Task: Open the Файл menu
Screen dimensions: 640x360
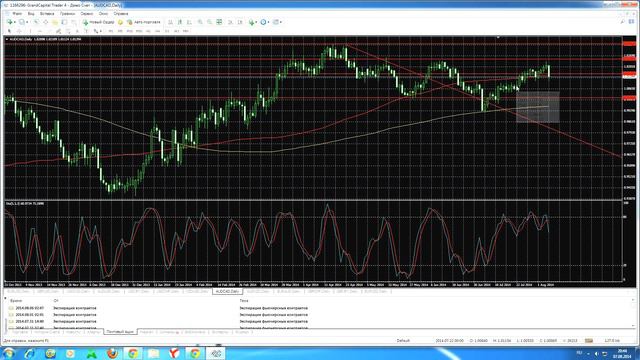Action: 17,13
